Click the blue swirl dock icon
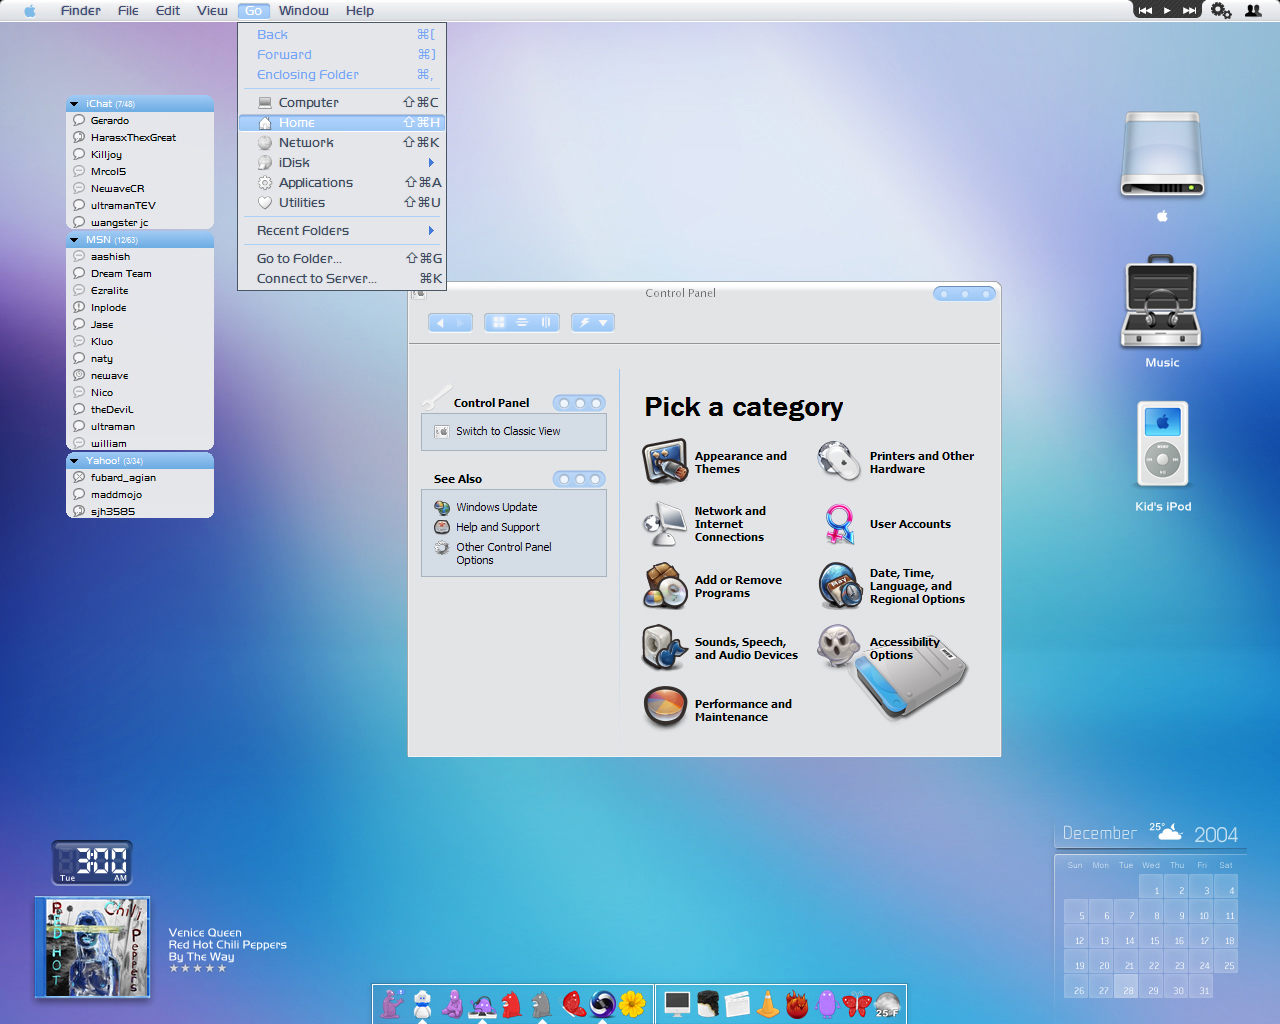 click(x=602, y=1003)
